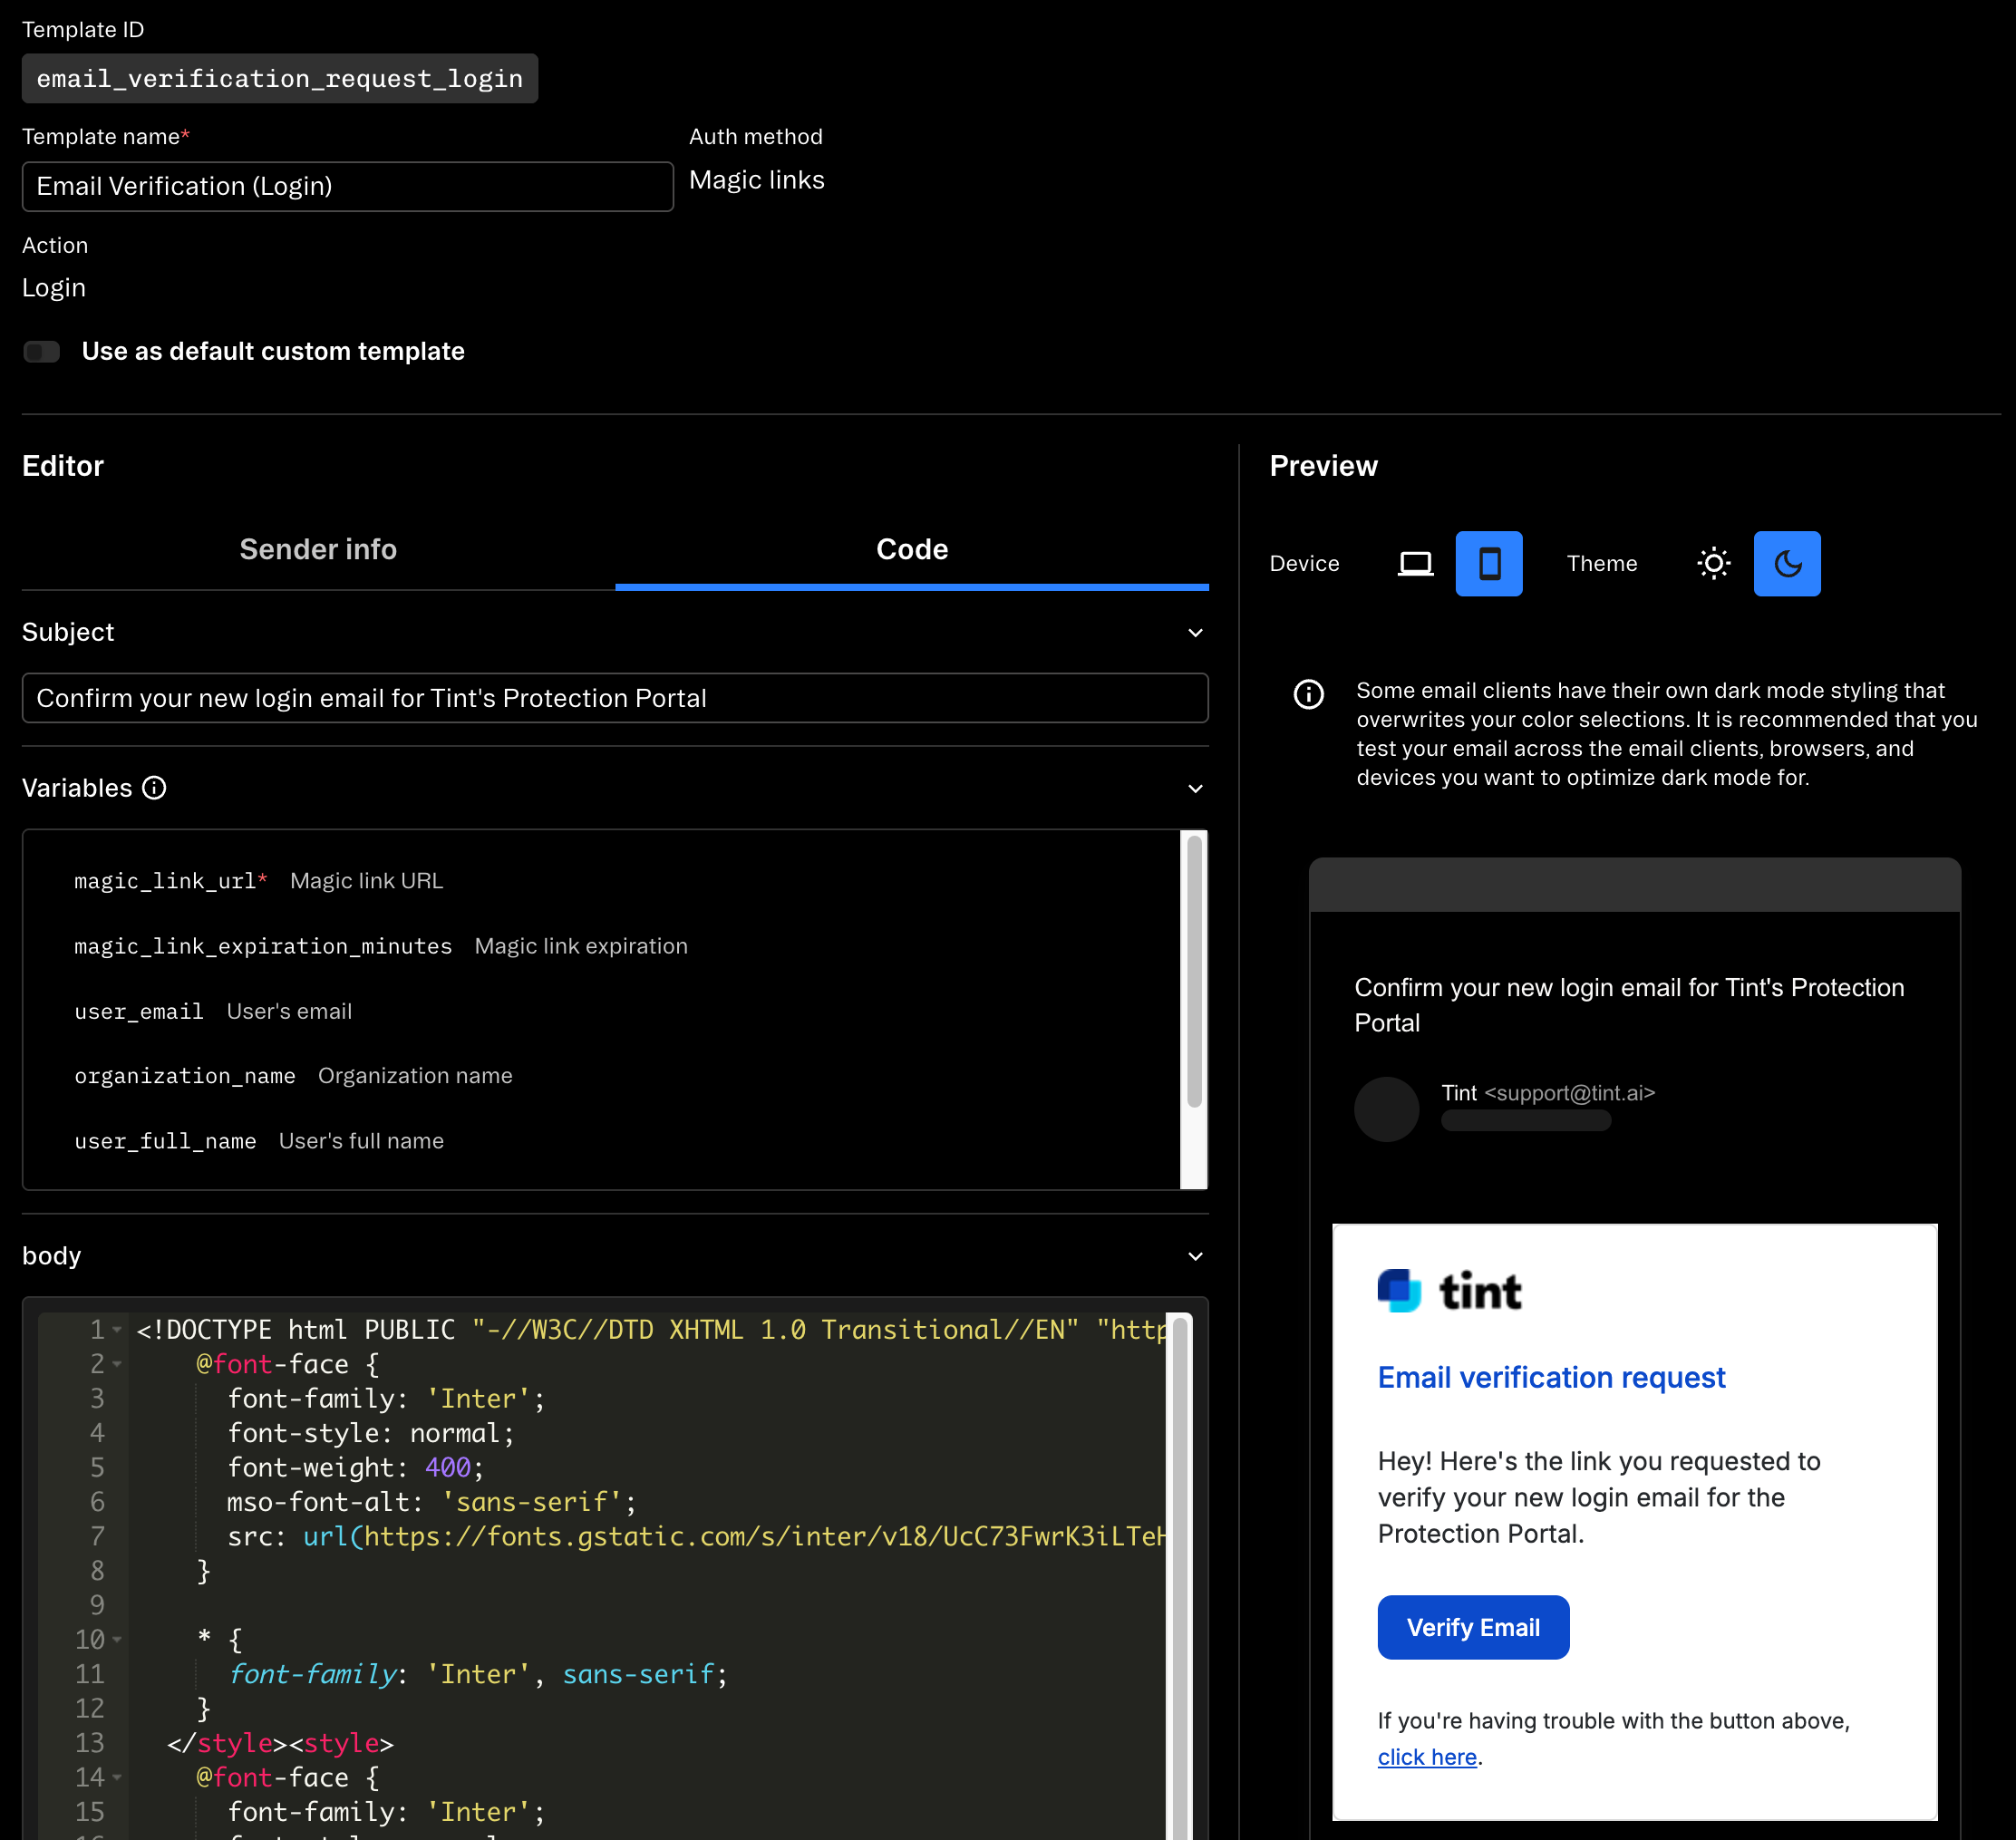This screenshot has width=2016, height=1840.
Task: Collapse the code fold at line 10
Action: coord(116,1639)
